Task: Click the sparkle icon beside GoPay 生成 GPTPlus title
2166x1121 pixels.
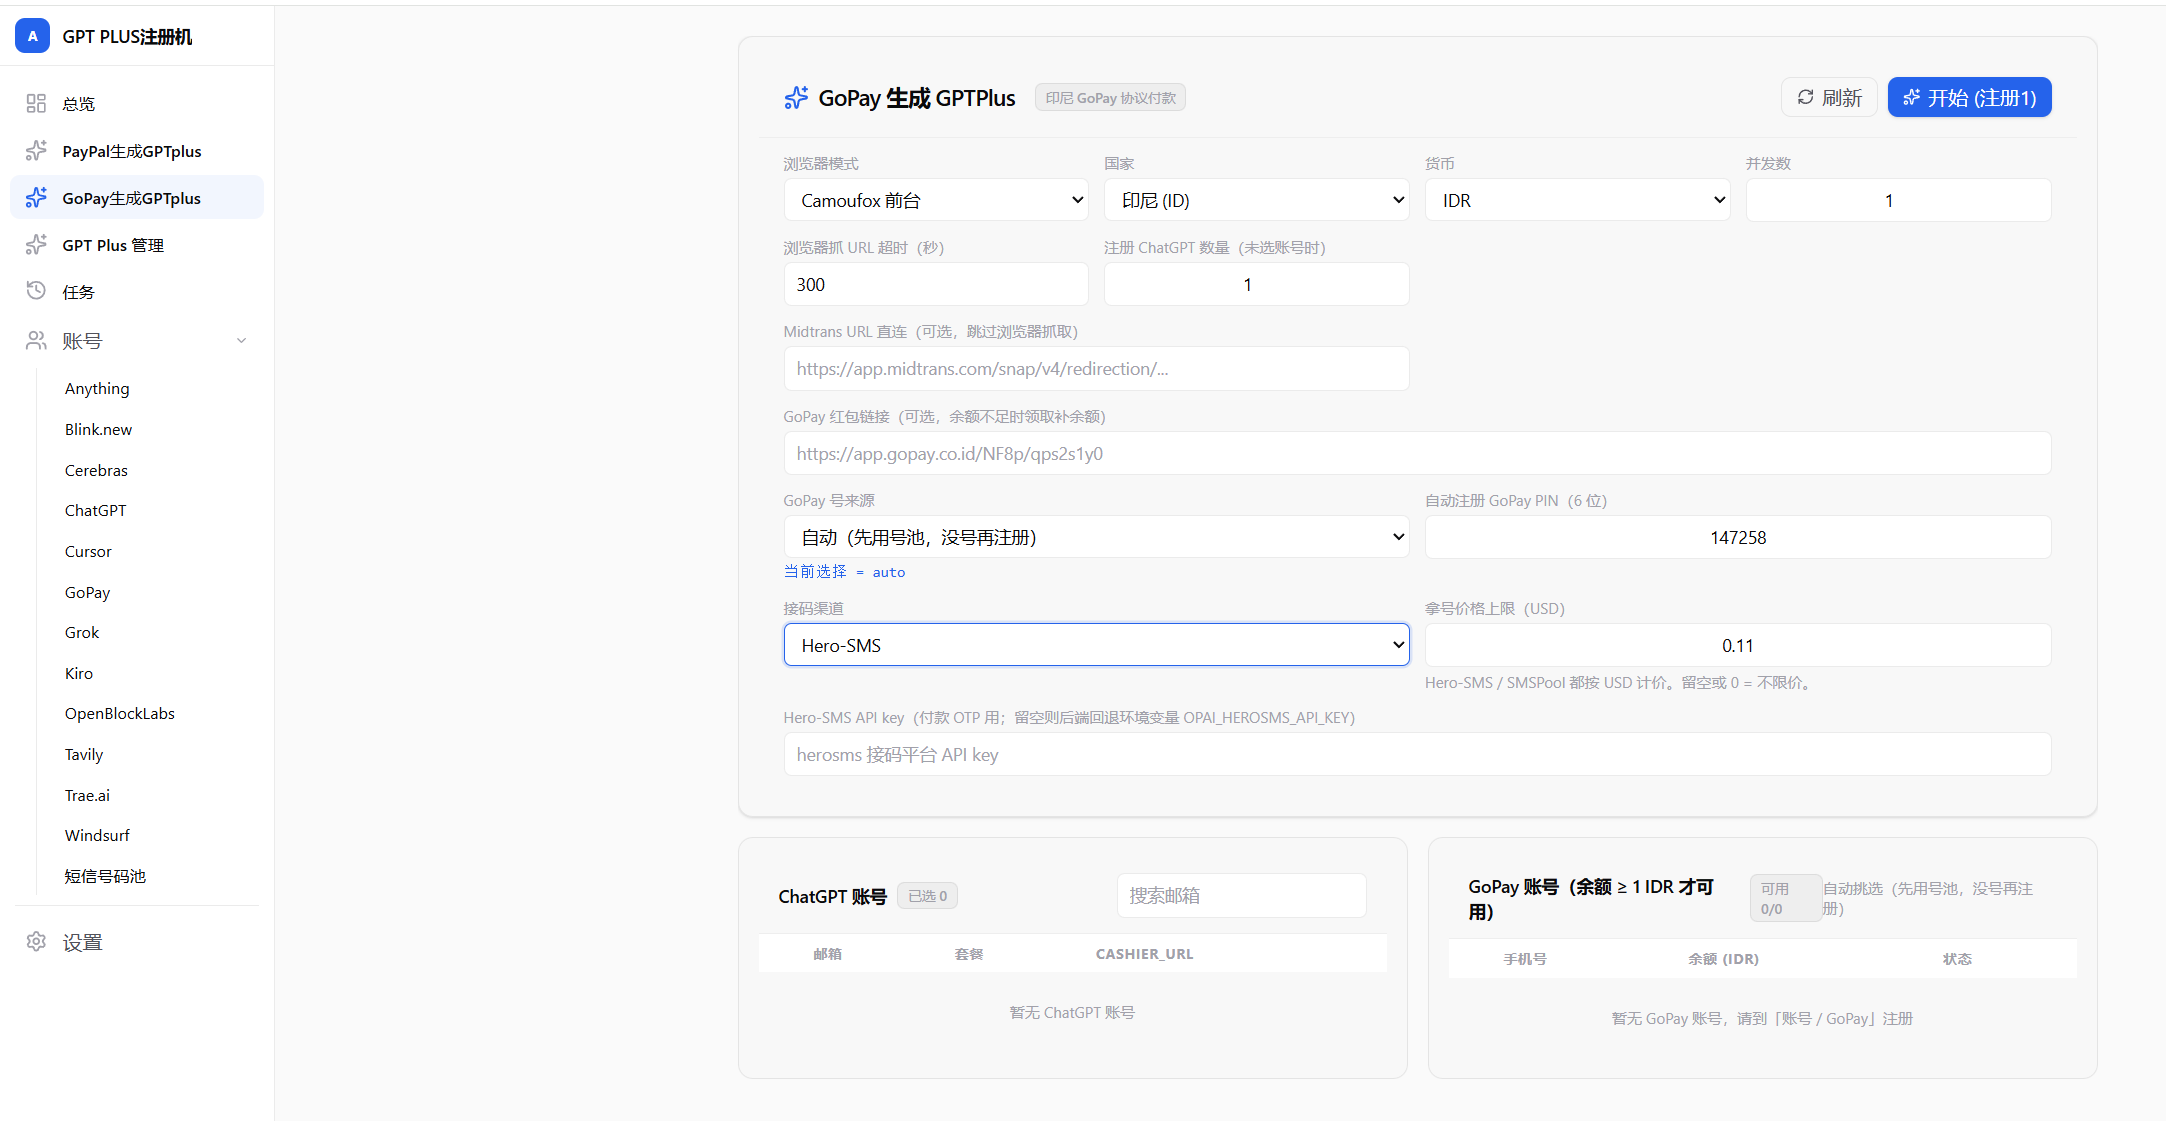Action: [x=796, y=98]
